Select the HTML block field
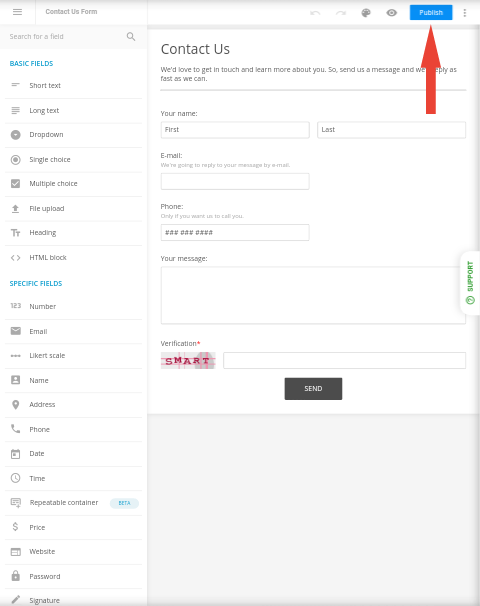480x606 pixels. pyautogui.click(x=73, y=257)
